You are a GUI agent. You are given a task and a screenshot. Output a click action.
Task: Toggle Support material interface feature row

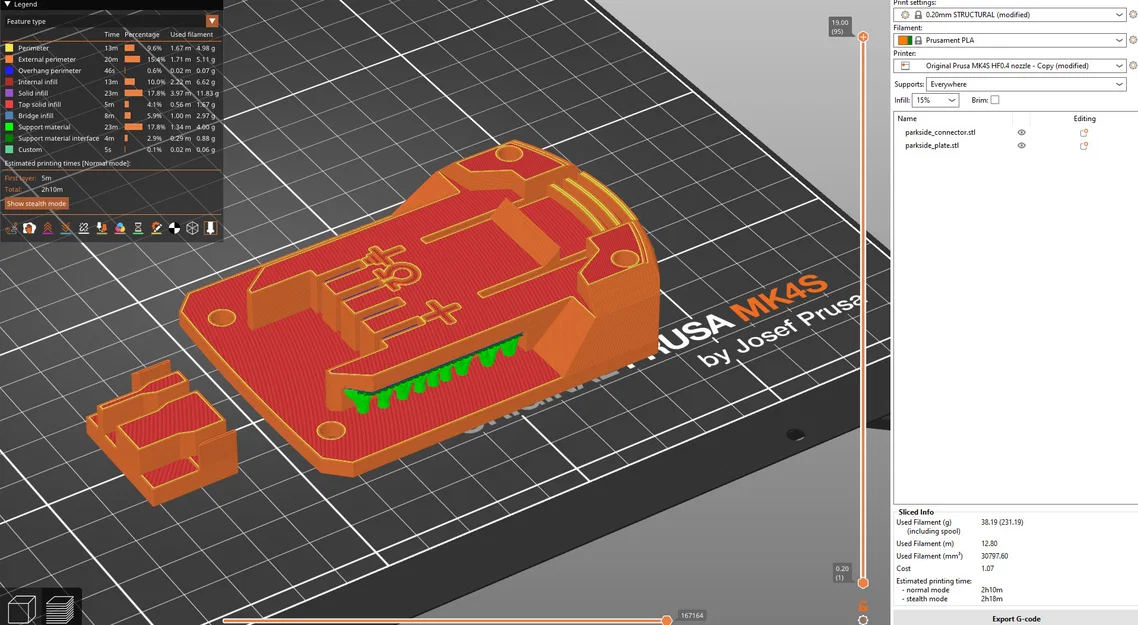click(x=110, y=138)
